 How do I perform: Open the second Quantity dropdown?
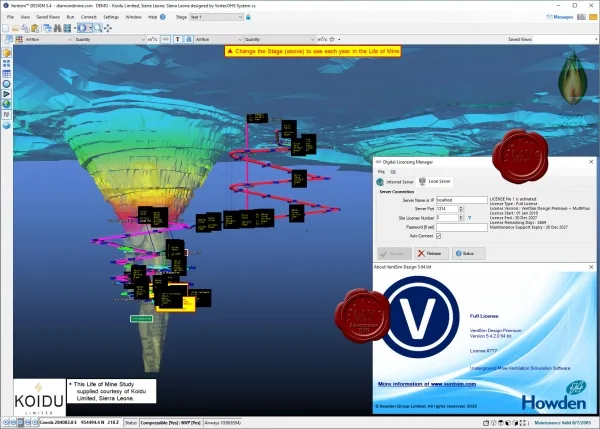tap(280, 39)
